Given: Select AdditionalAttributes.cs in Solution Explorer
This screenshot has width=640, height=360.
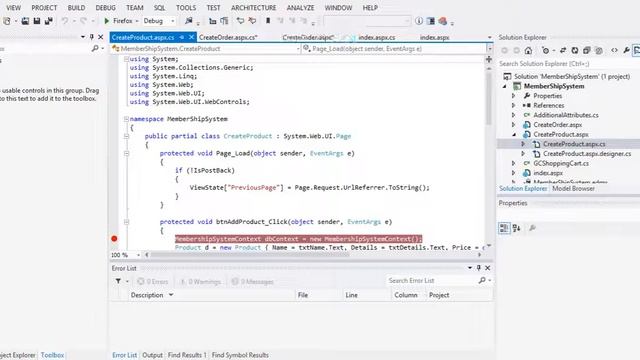Looking at the screenshot, I should [x=566, y=115].
